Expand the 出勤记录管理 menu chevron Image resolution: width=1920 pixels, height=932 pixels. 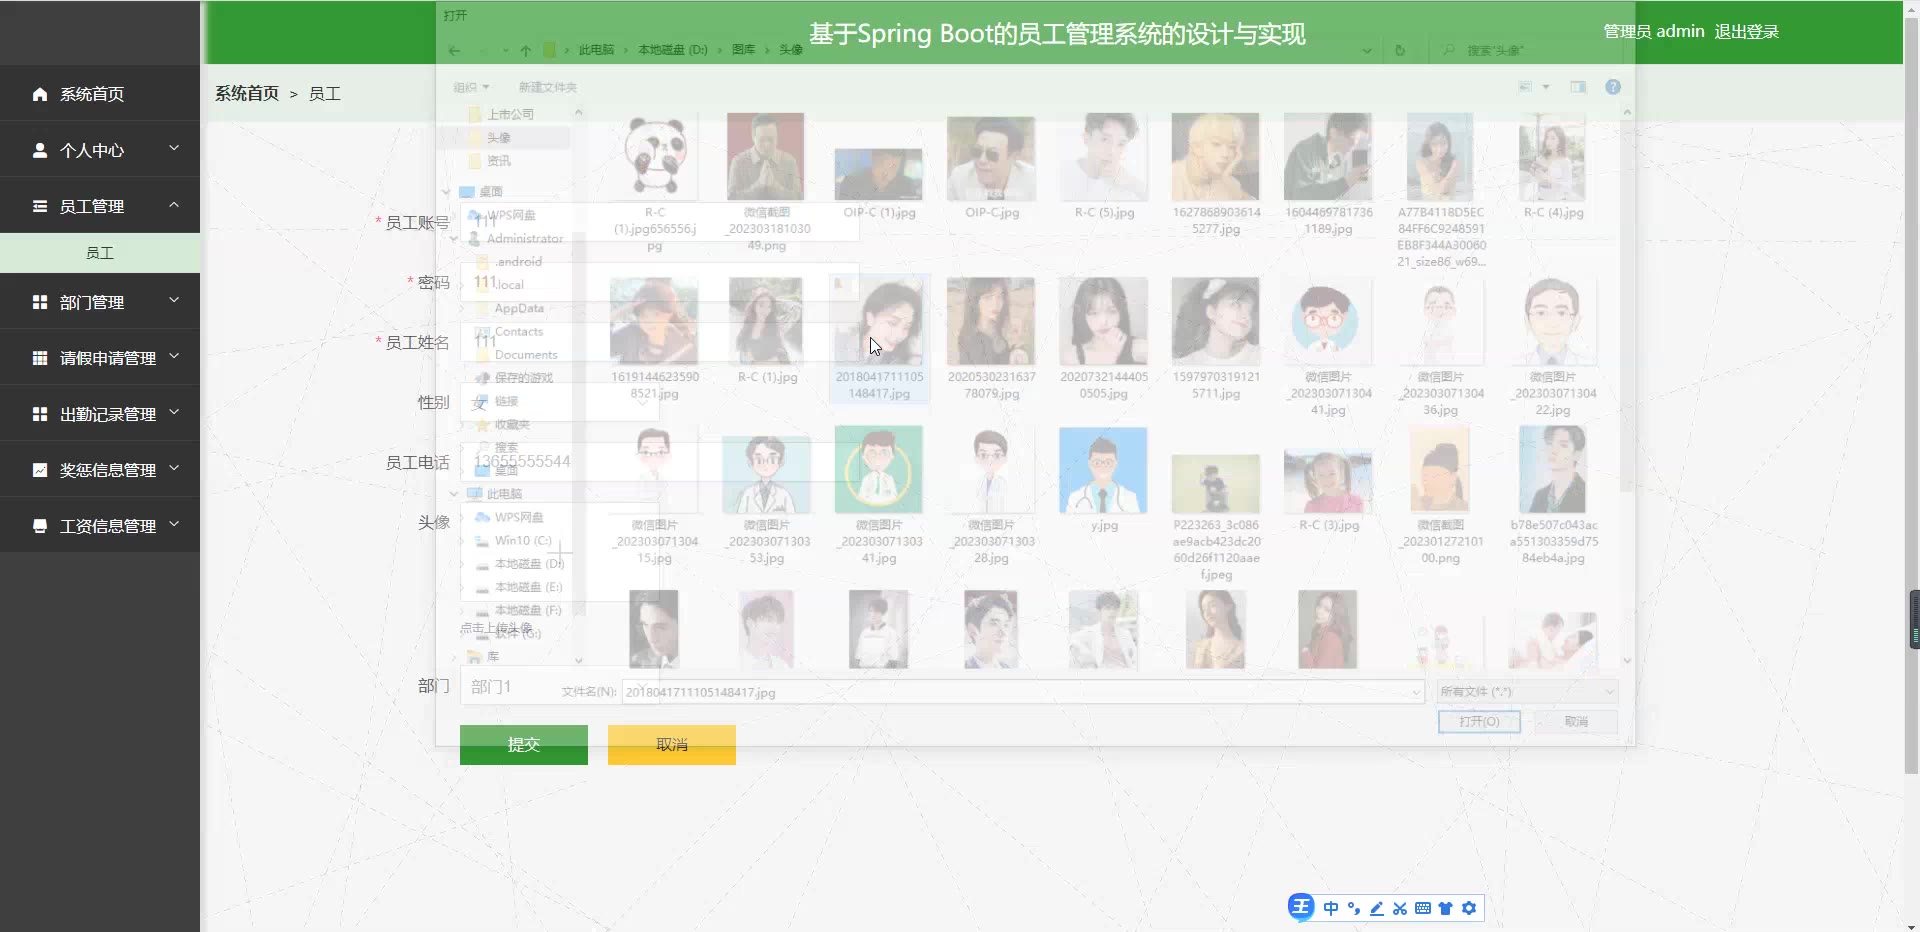pyautogui.click(x=174, y=412)
